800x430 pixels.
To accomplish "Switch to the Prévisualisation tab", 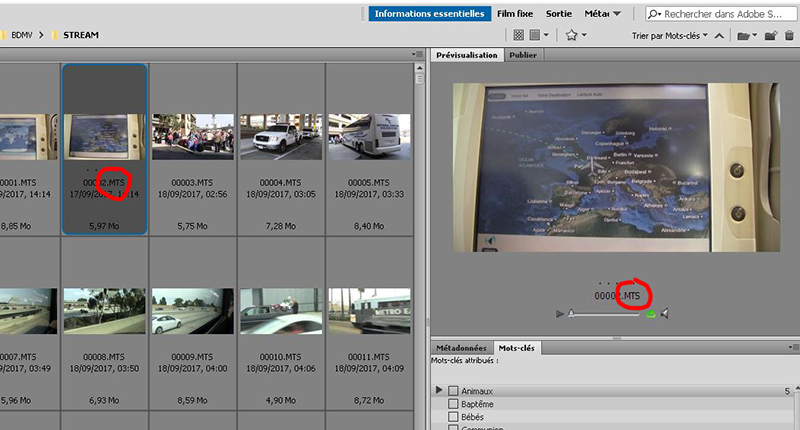I will [466, 55].
